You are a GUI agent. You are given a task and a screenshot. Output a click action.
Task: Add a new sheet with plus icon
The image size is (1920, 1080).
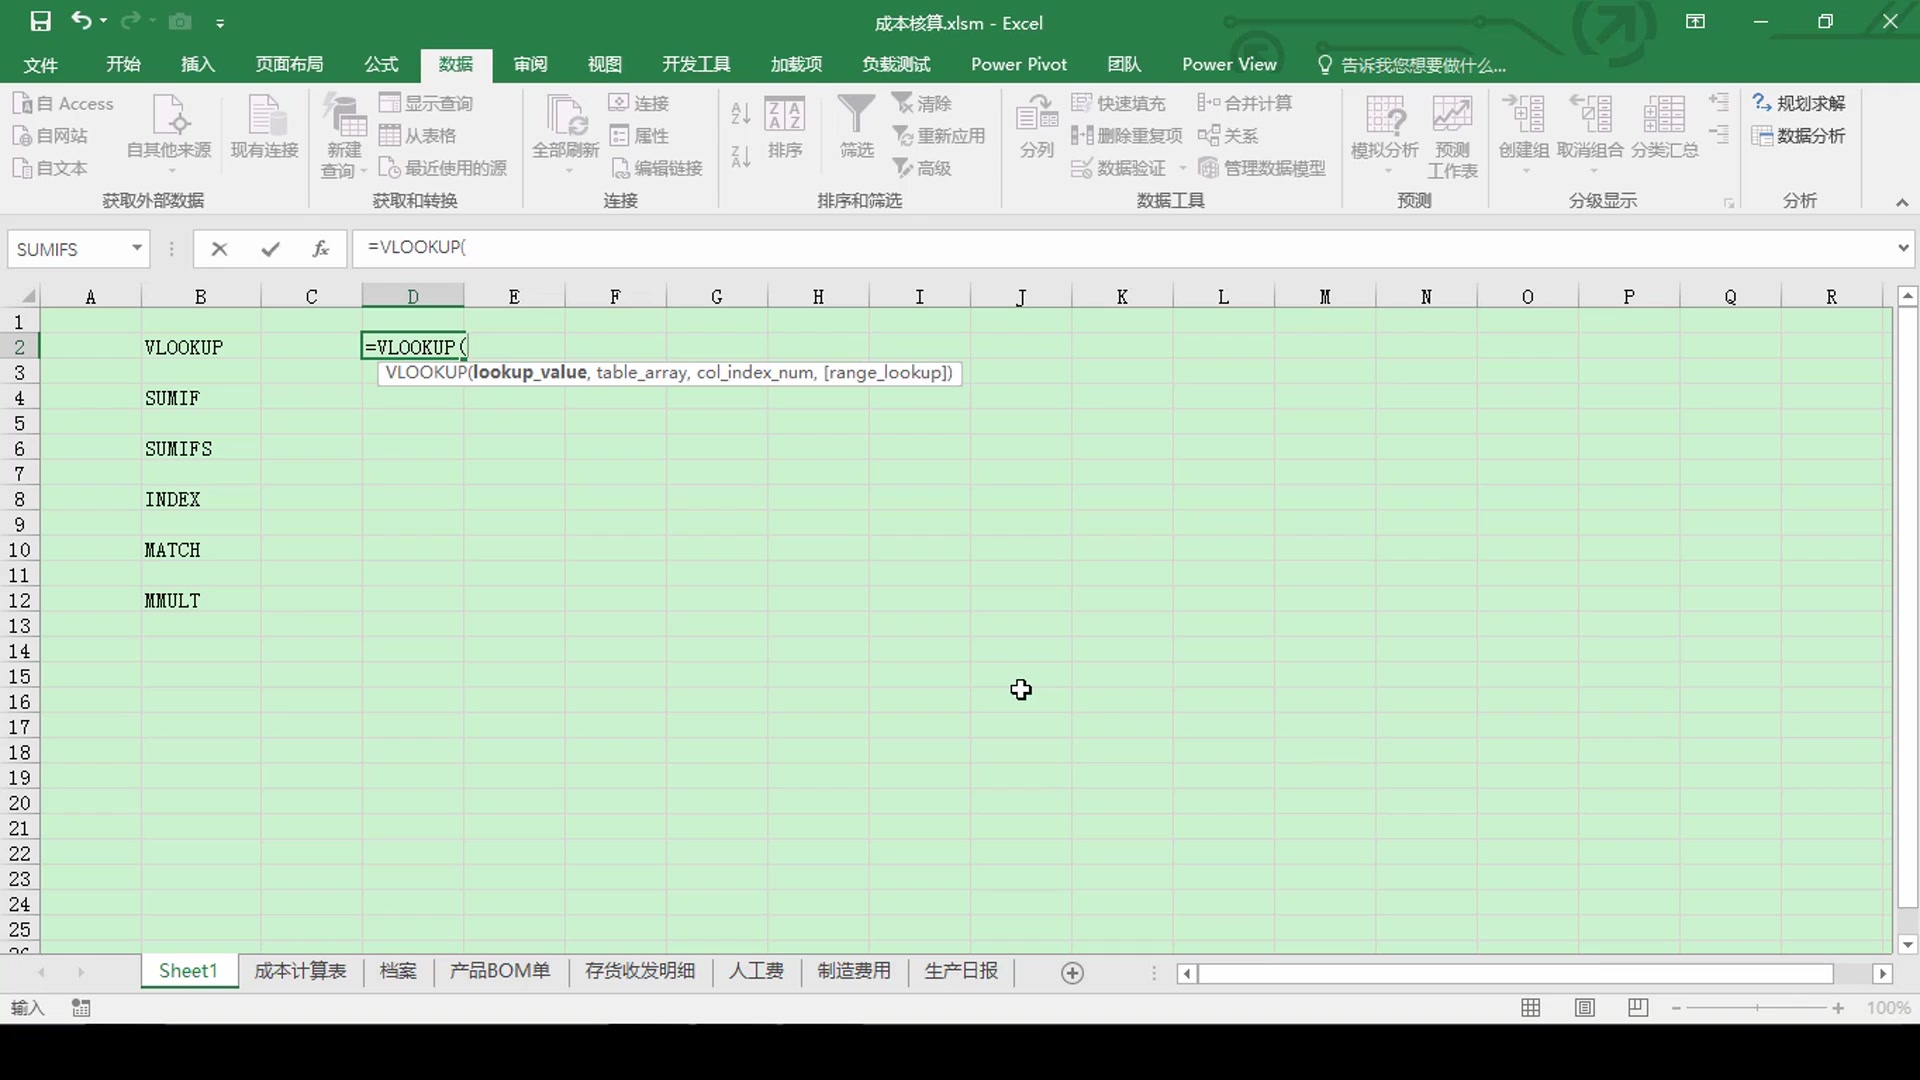click(1072, 973)
